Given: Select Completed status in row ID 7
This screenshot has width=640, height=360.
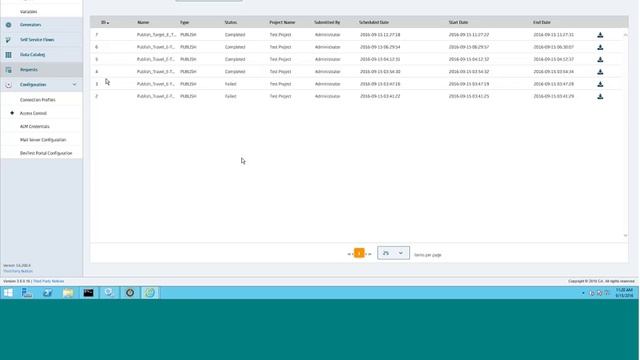Looking at the screenshot, I should tap(235, 35).
